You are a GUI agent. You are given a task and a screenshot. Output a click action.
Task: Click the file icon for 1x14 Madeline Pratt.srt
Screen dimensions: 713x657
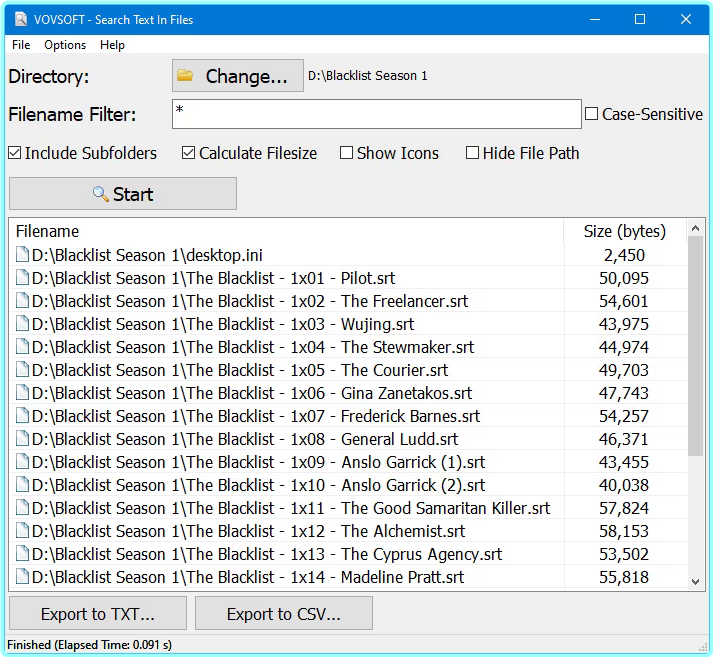pos(23,577)
